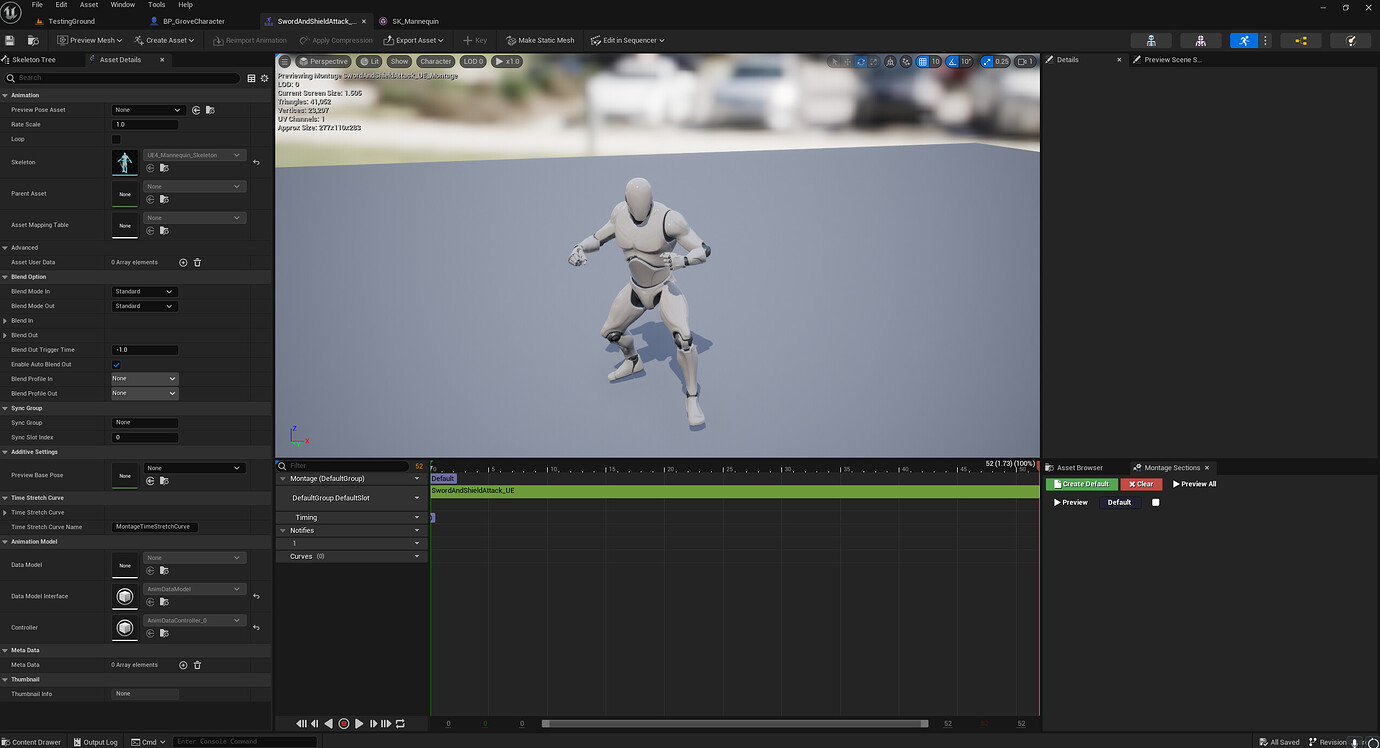1380x748 pixels.
Task: Select the rotate transform tool in viewport
Action: (861, 61)
